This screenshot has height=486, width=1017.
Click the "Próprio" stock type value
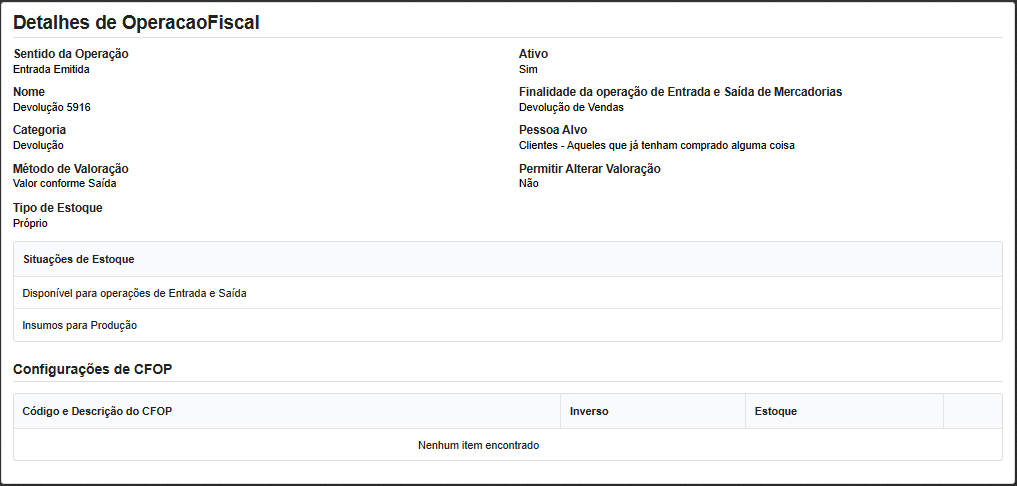(x=30, y=223)
